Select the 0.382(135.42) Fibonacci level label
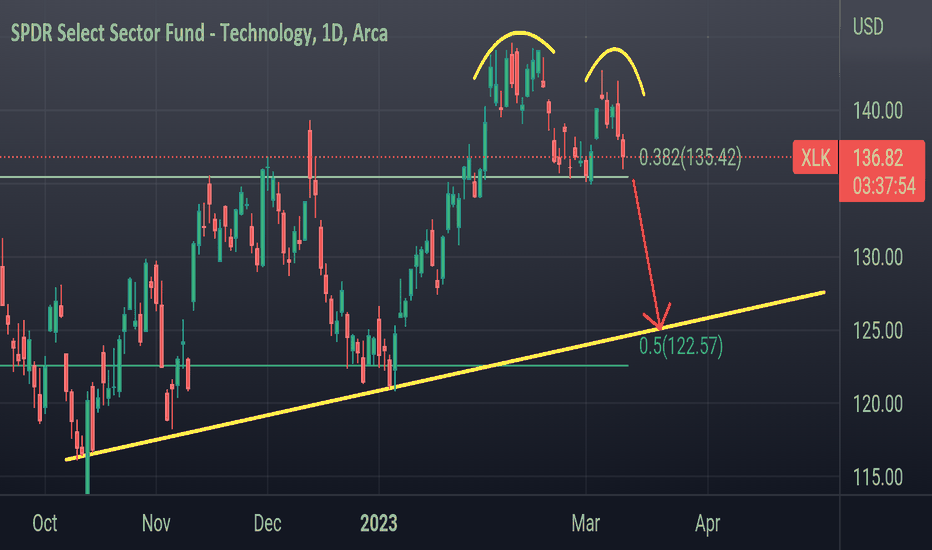 click(x=690, y=158)
